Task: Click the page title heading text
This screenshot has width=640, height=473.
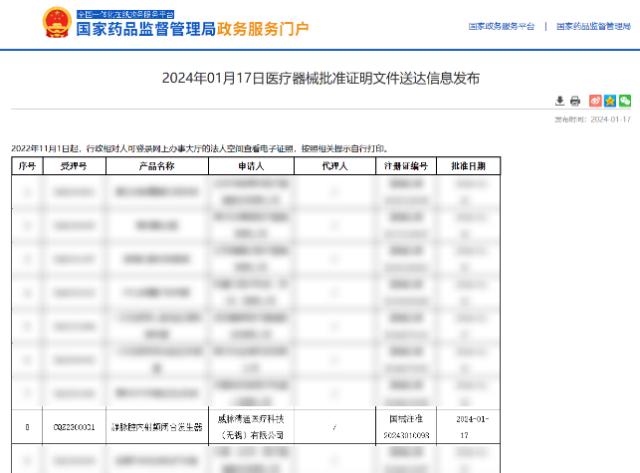Action: pos(320,77)
